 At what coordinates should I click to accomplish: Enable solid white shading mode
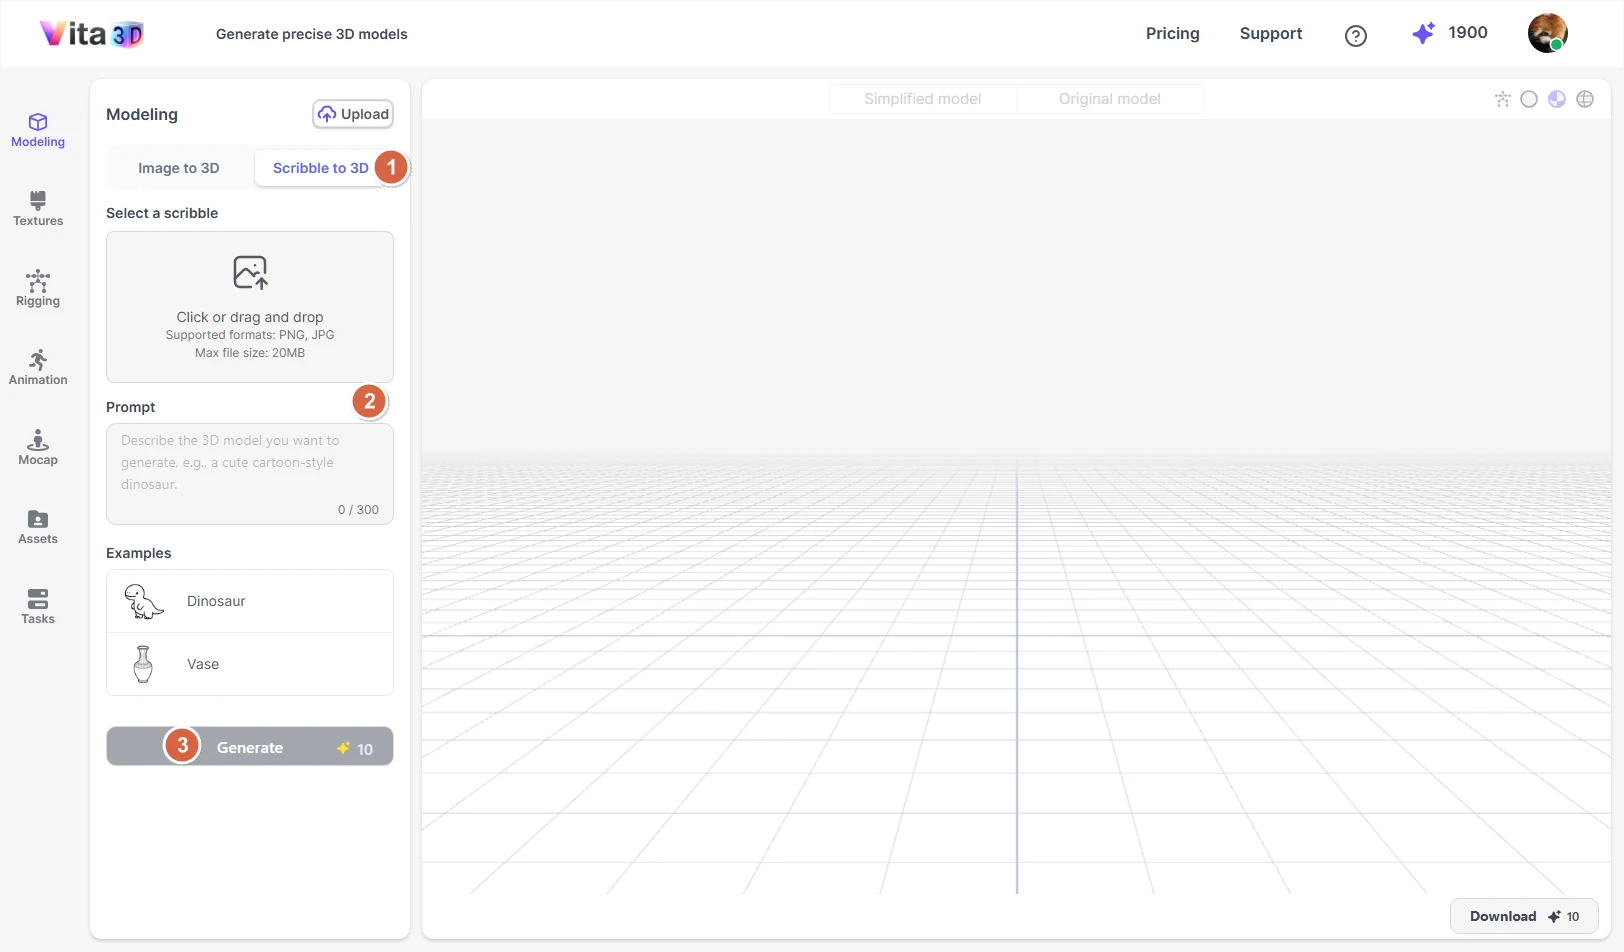click(x=1529, y=99)
